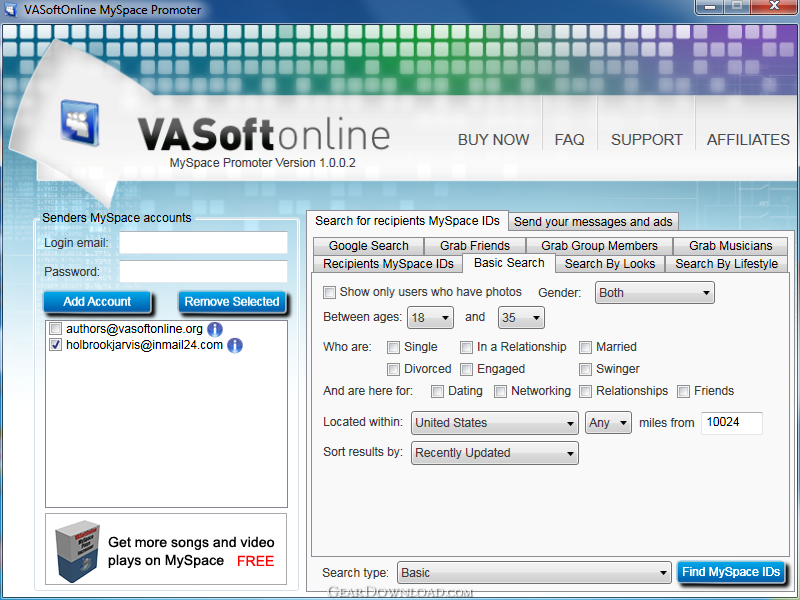Screen dimensions: 800x600
Task: Click the blue MySpace Promoter logo icon
Action: coord(80,122)
